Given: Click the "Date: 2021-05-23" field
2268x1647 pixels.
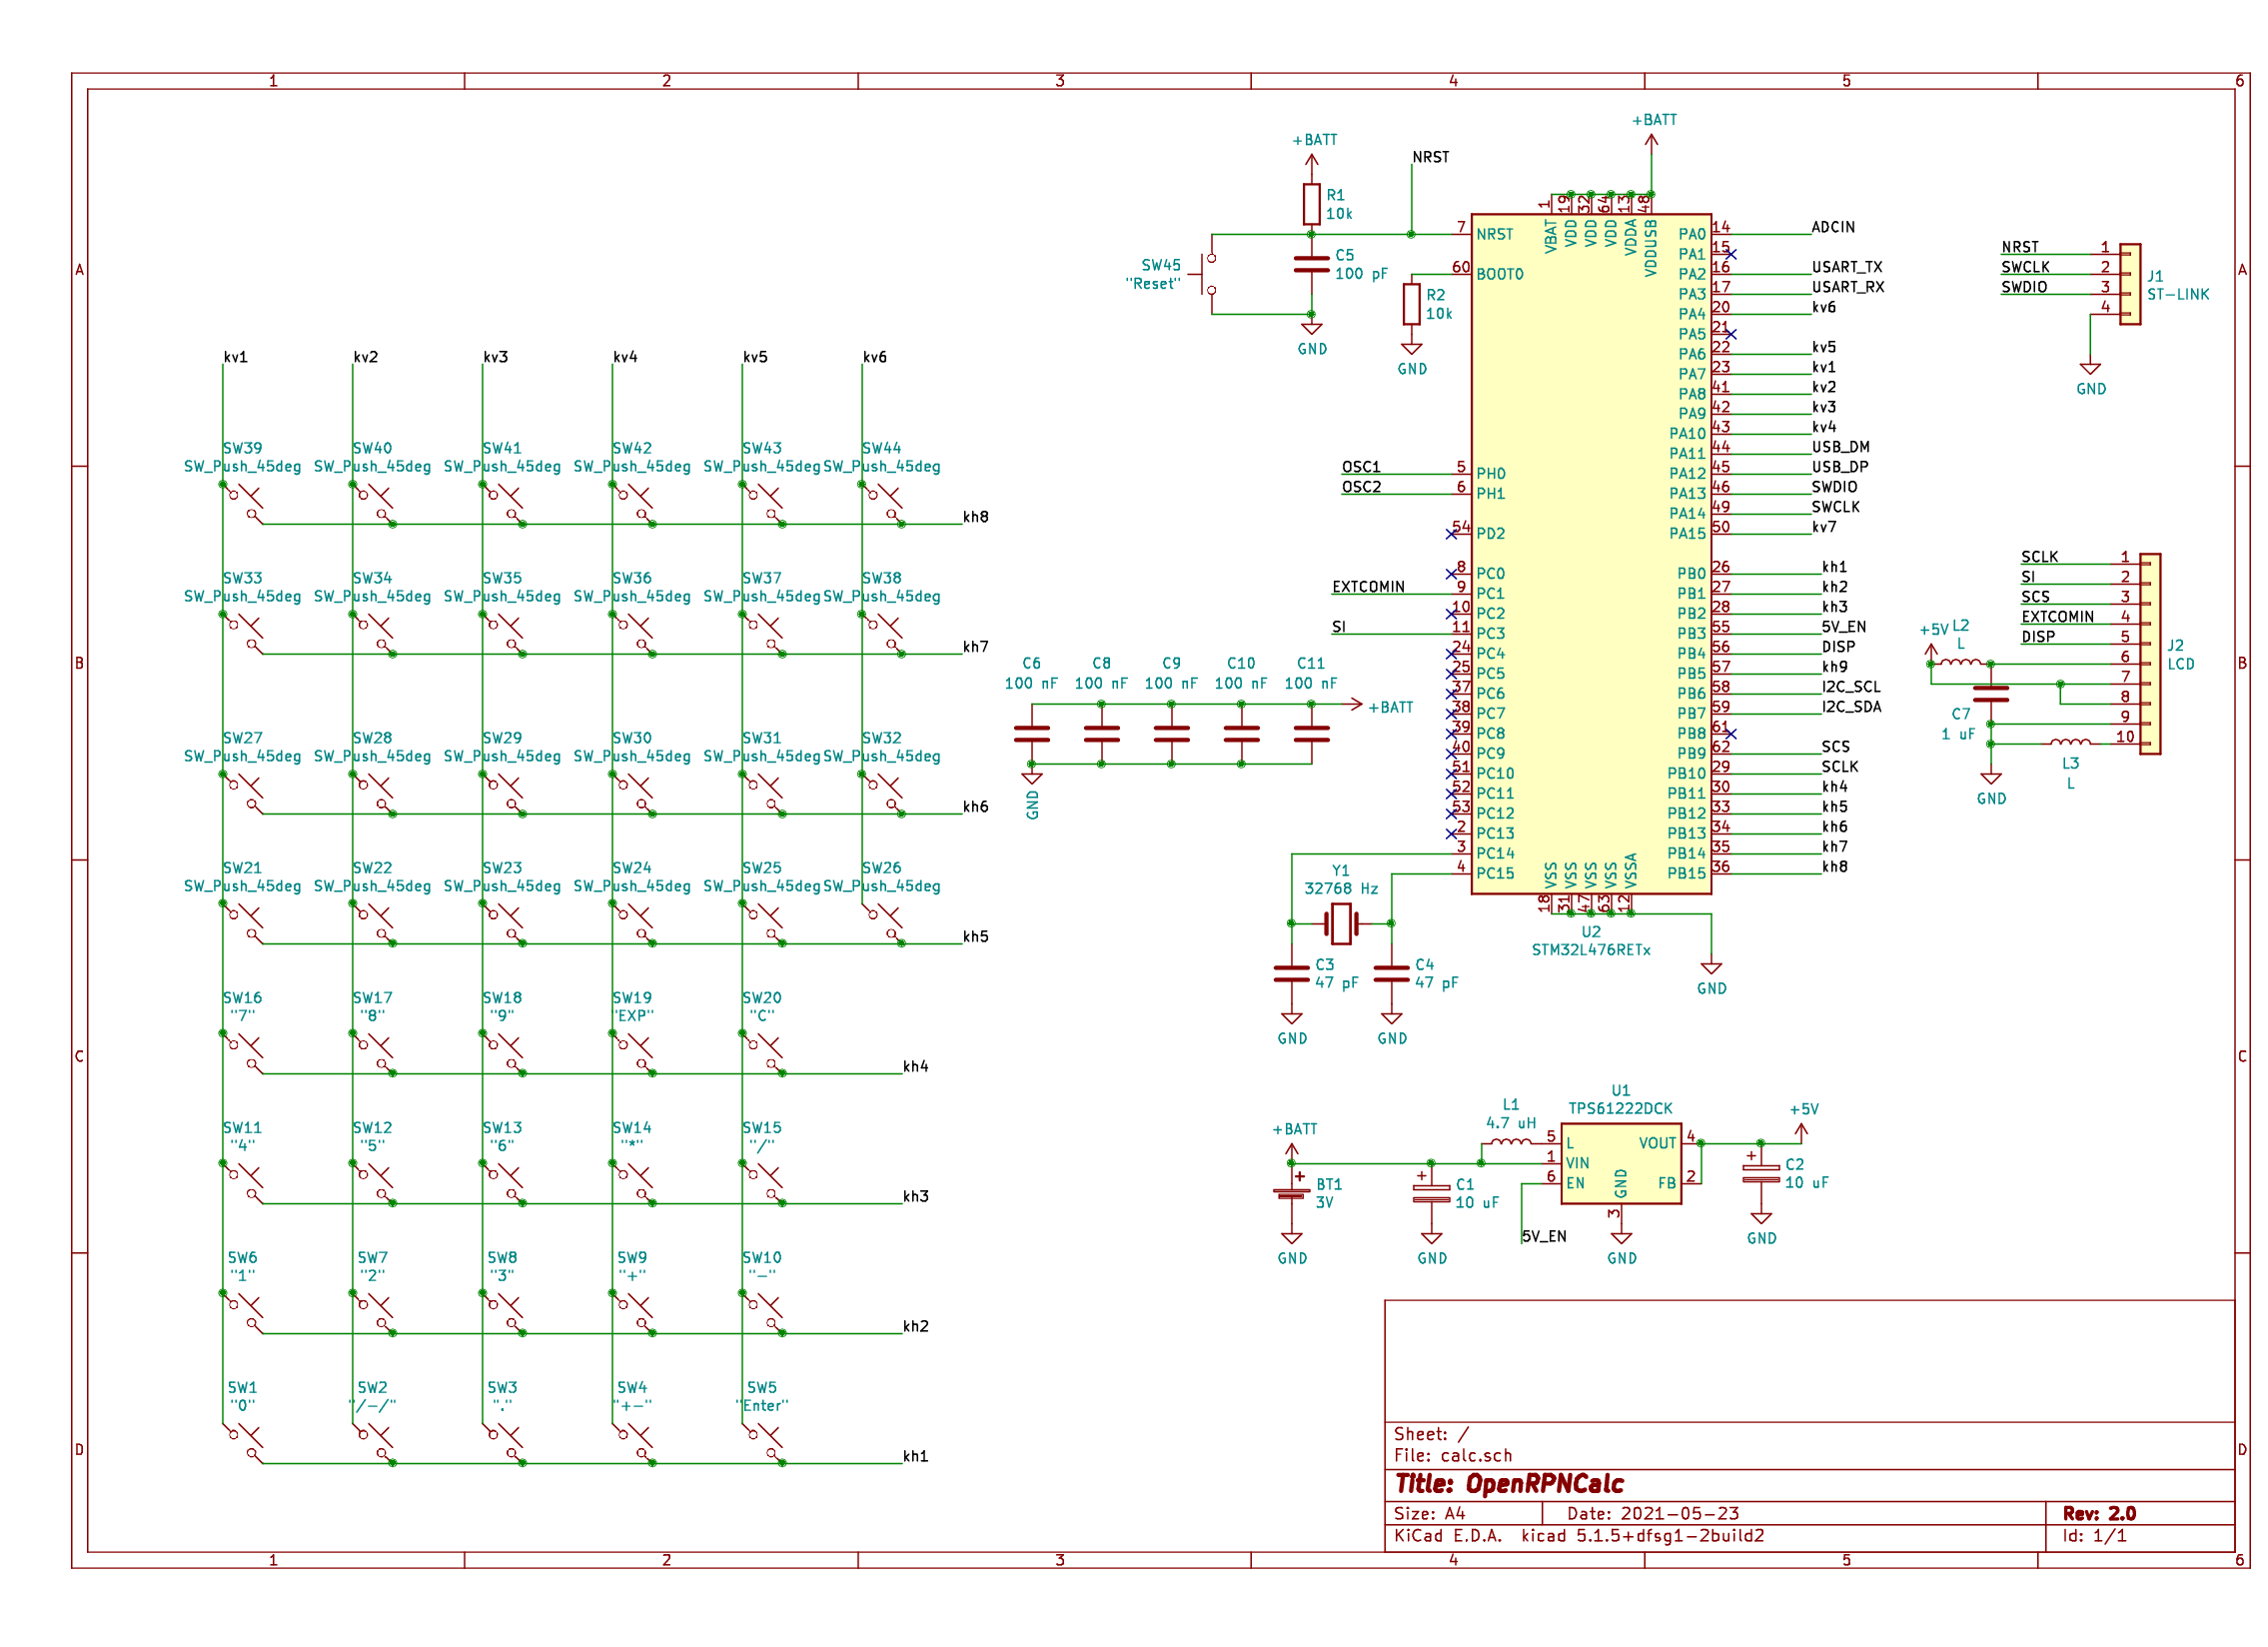Looking at the screenshot, I should coord(1653,1514).
